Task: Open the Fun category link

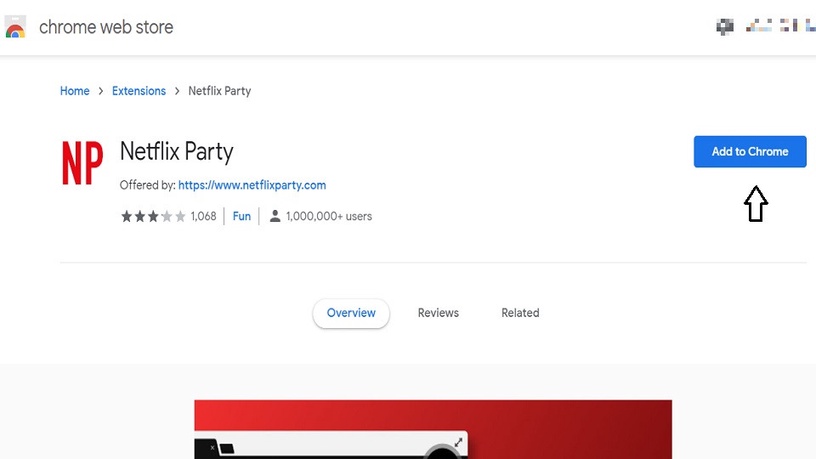Action: (241, 216)
